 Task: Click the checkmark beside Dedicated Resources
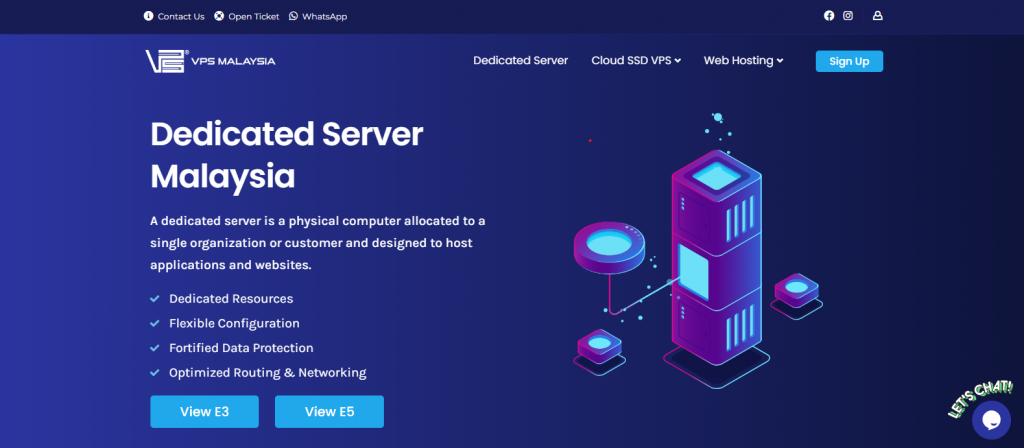coord(155,298)
